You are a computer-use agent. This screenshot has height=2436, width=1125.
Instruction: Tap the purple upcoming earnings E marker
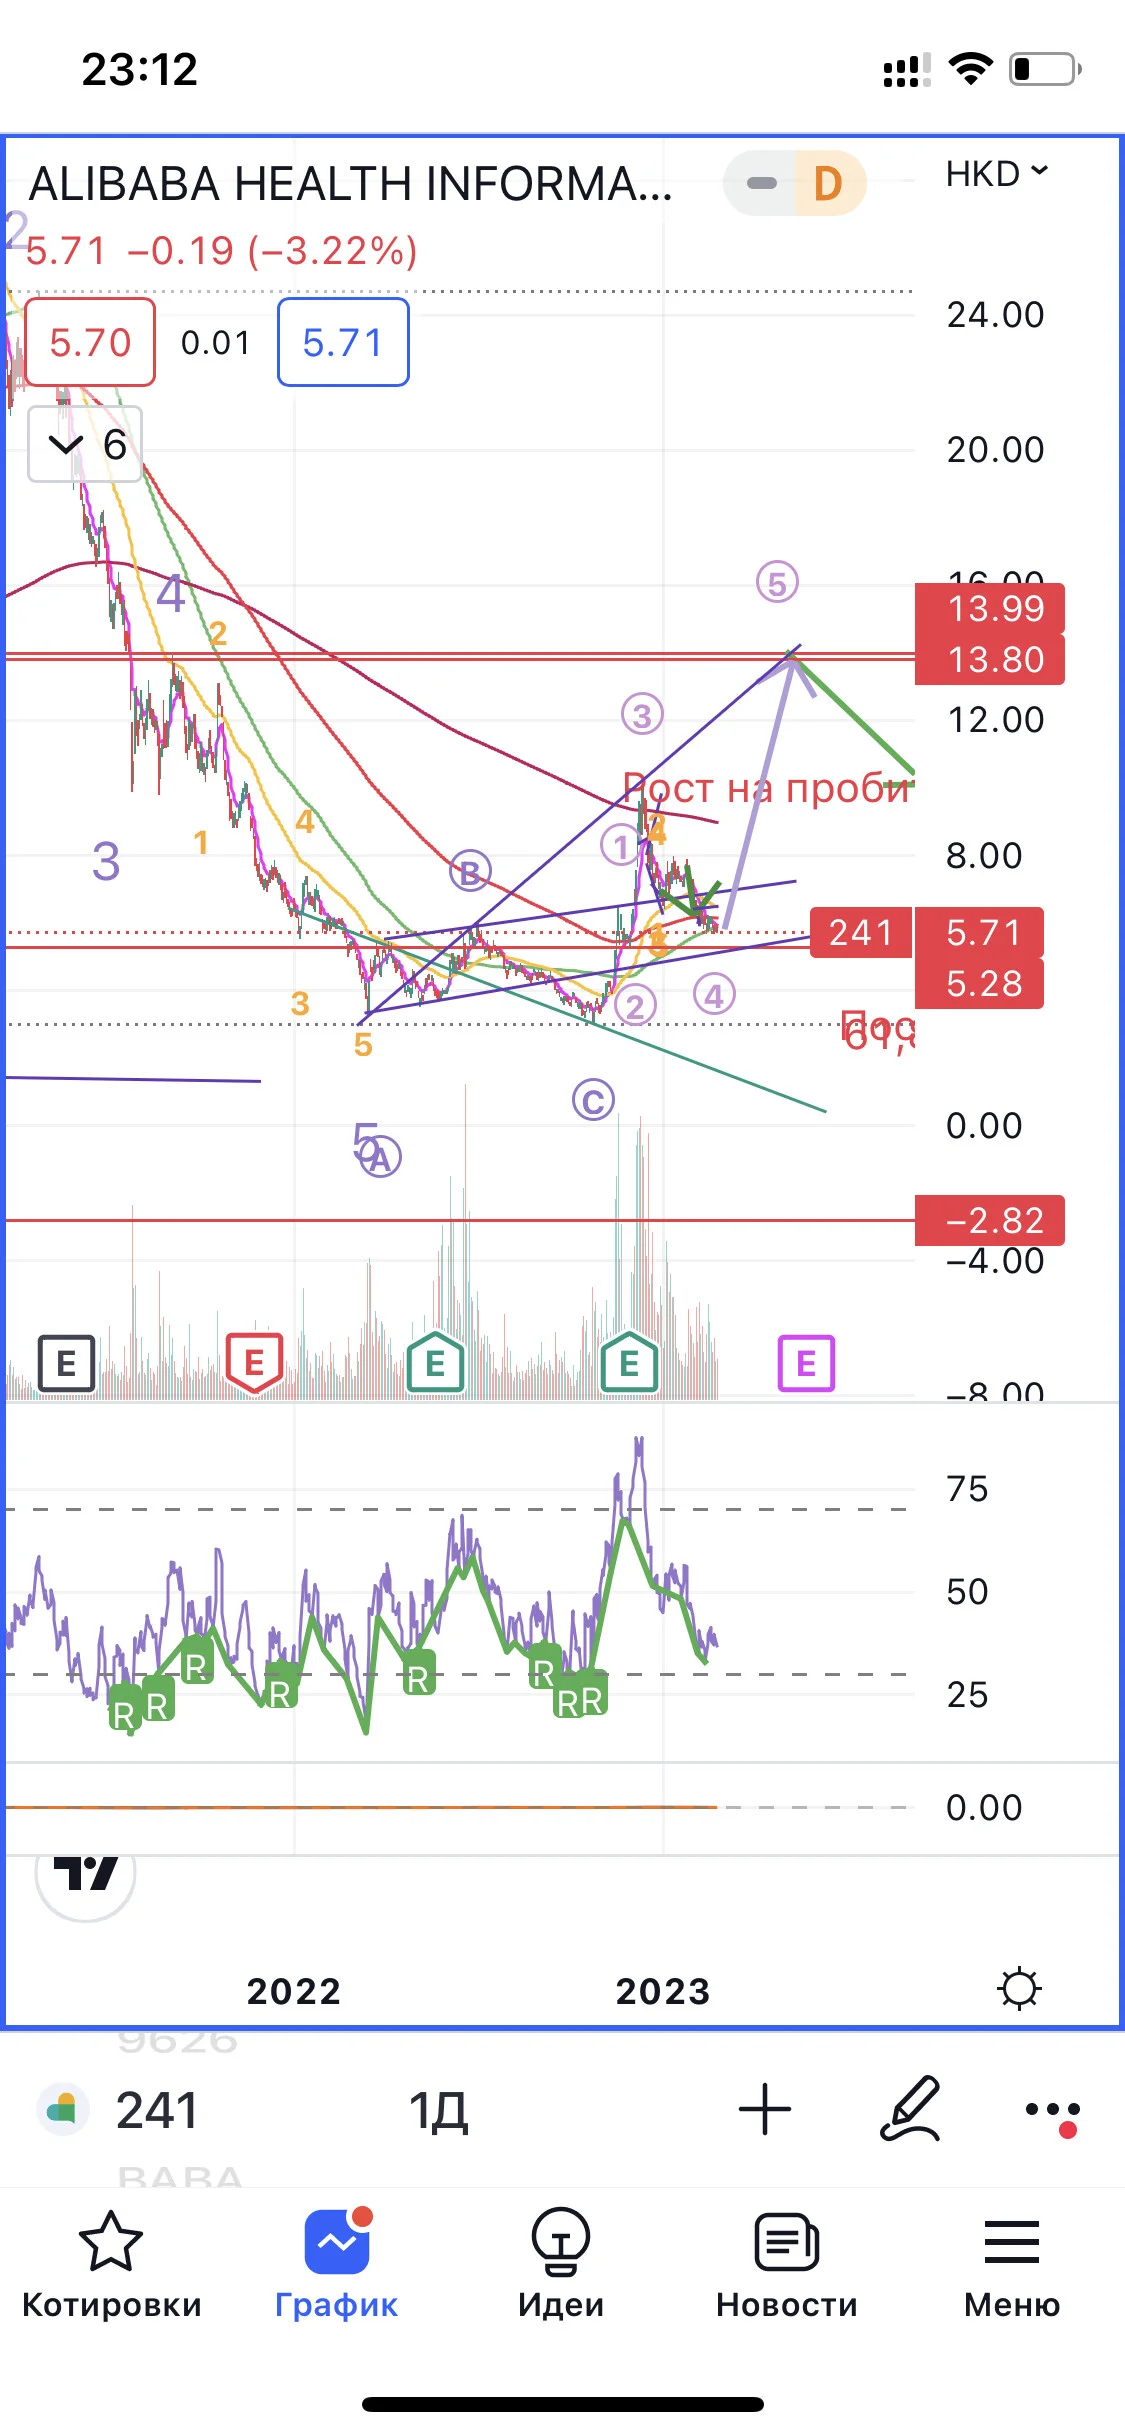pyautogui.click(x=806, y=1363)
